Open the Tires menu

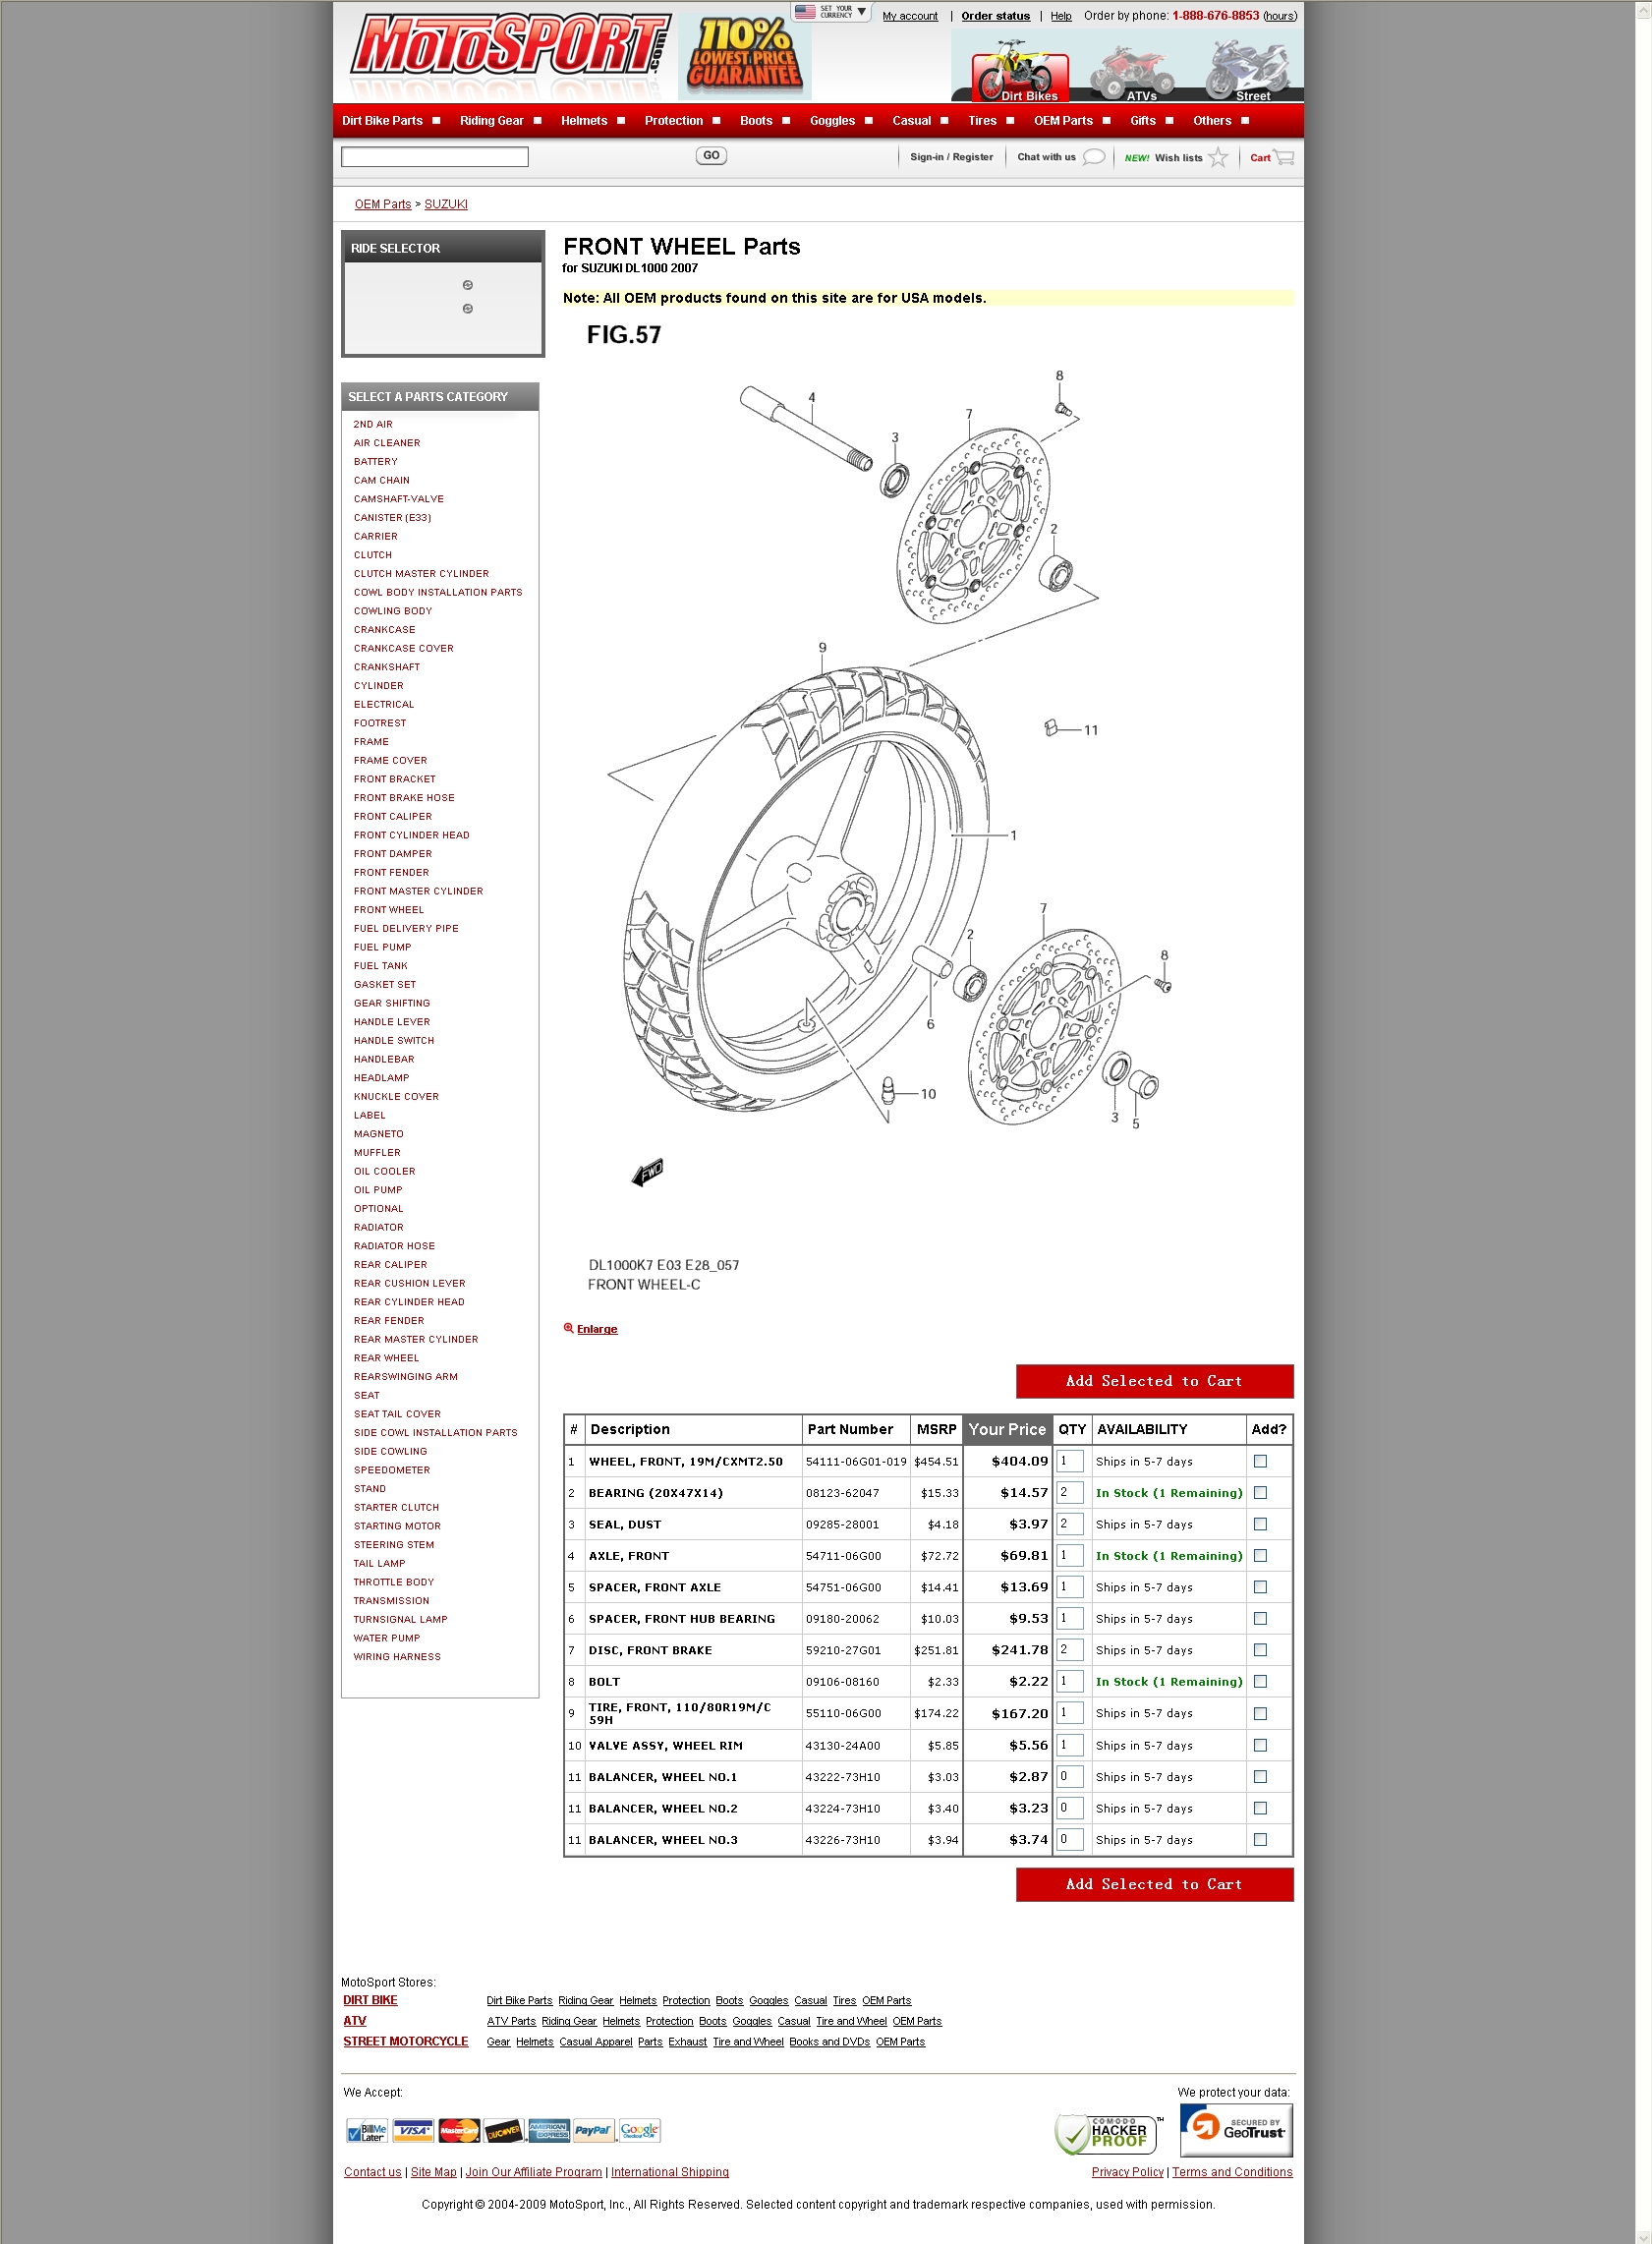coord(982,121)
